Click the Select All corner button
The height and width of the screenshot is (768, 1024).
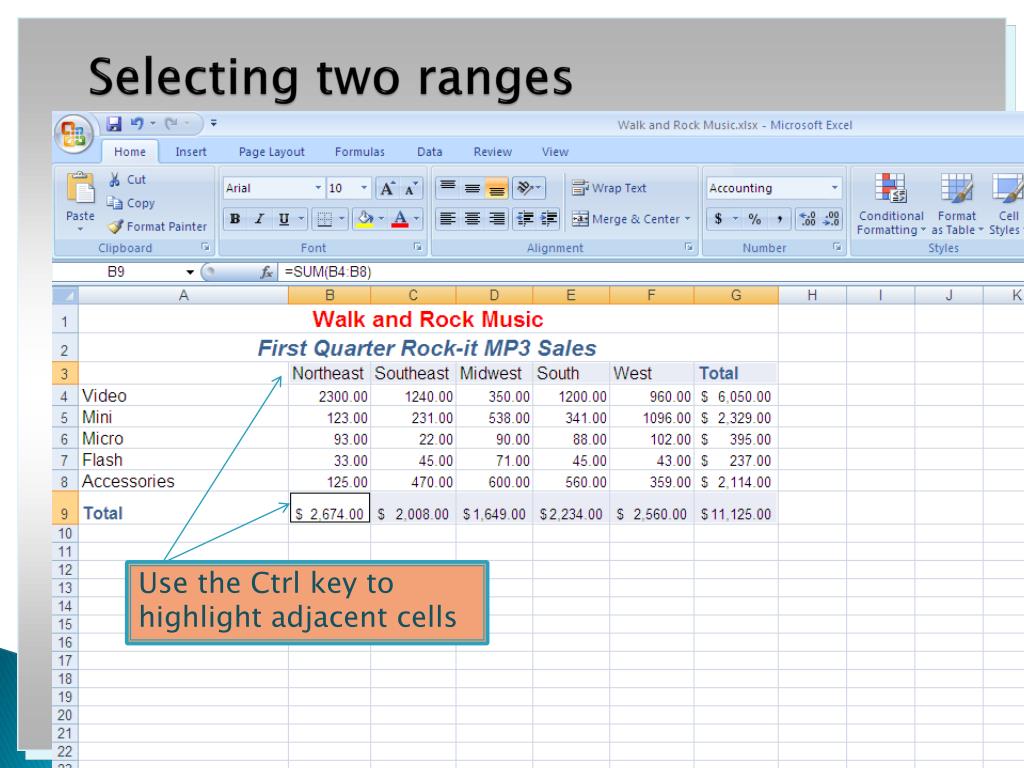(x=65, y=295)
